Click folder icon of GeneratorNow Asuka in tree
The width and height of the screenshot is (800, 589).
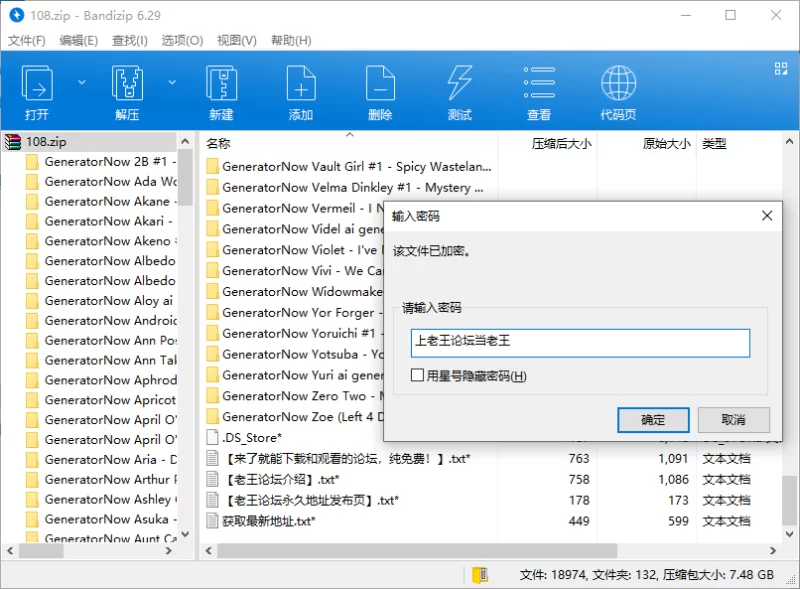point(32,520)
